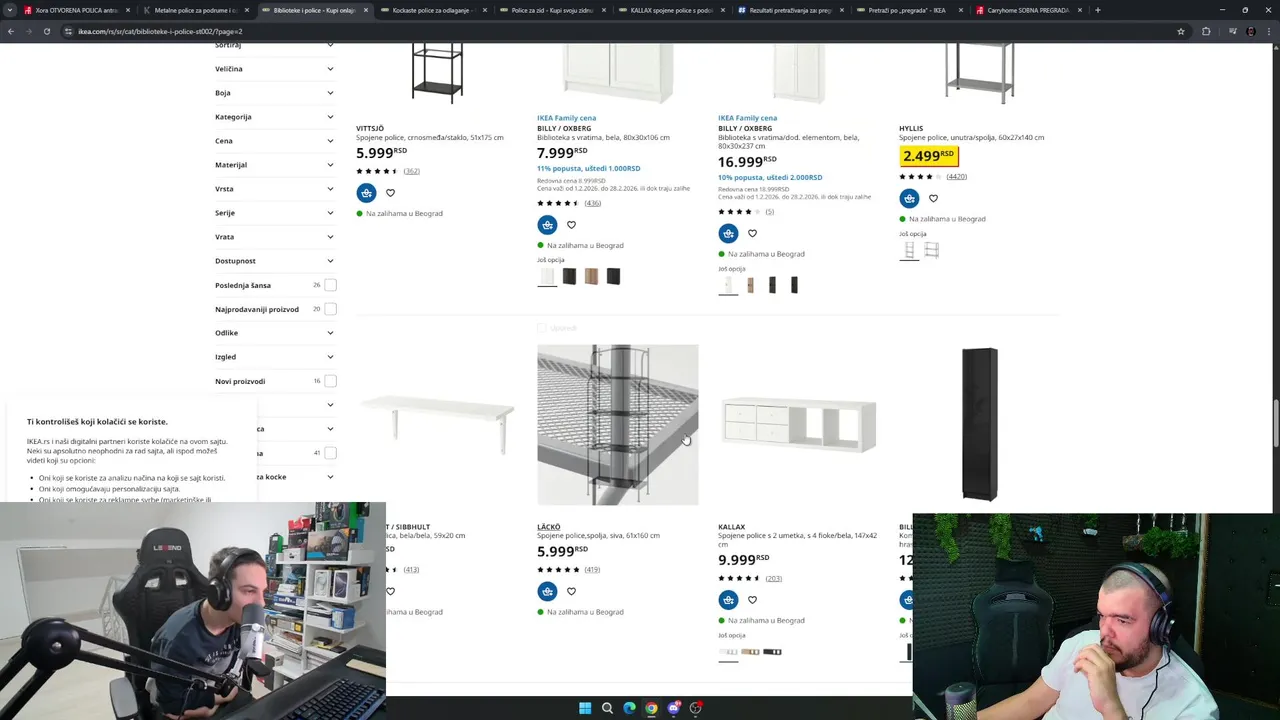Image resolution: width=1280 pixels, height=720 pixels.
Task: Expand Materijal filter section
Action: tap(274, 165)
